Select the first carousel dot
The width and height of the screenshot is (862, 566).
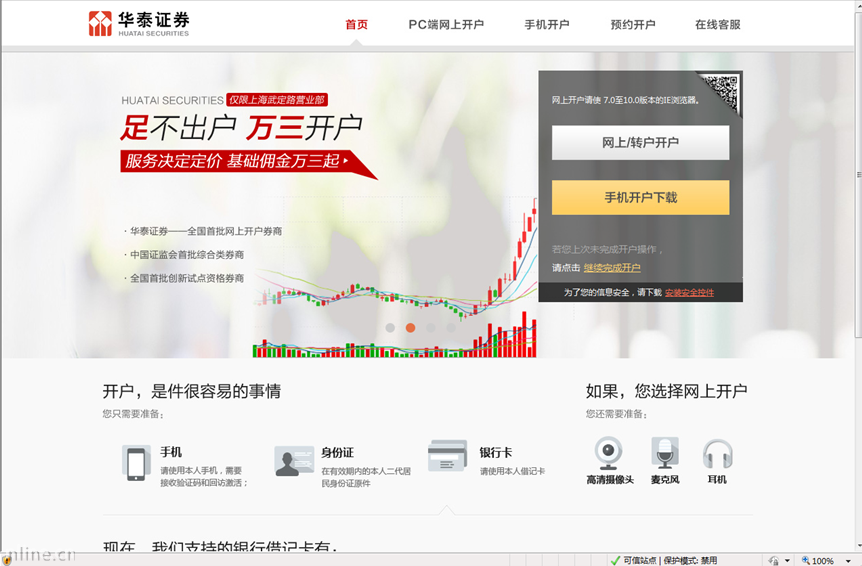[x=390, y=328]
